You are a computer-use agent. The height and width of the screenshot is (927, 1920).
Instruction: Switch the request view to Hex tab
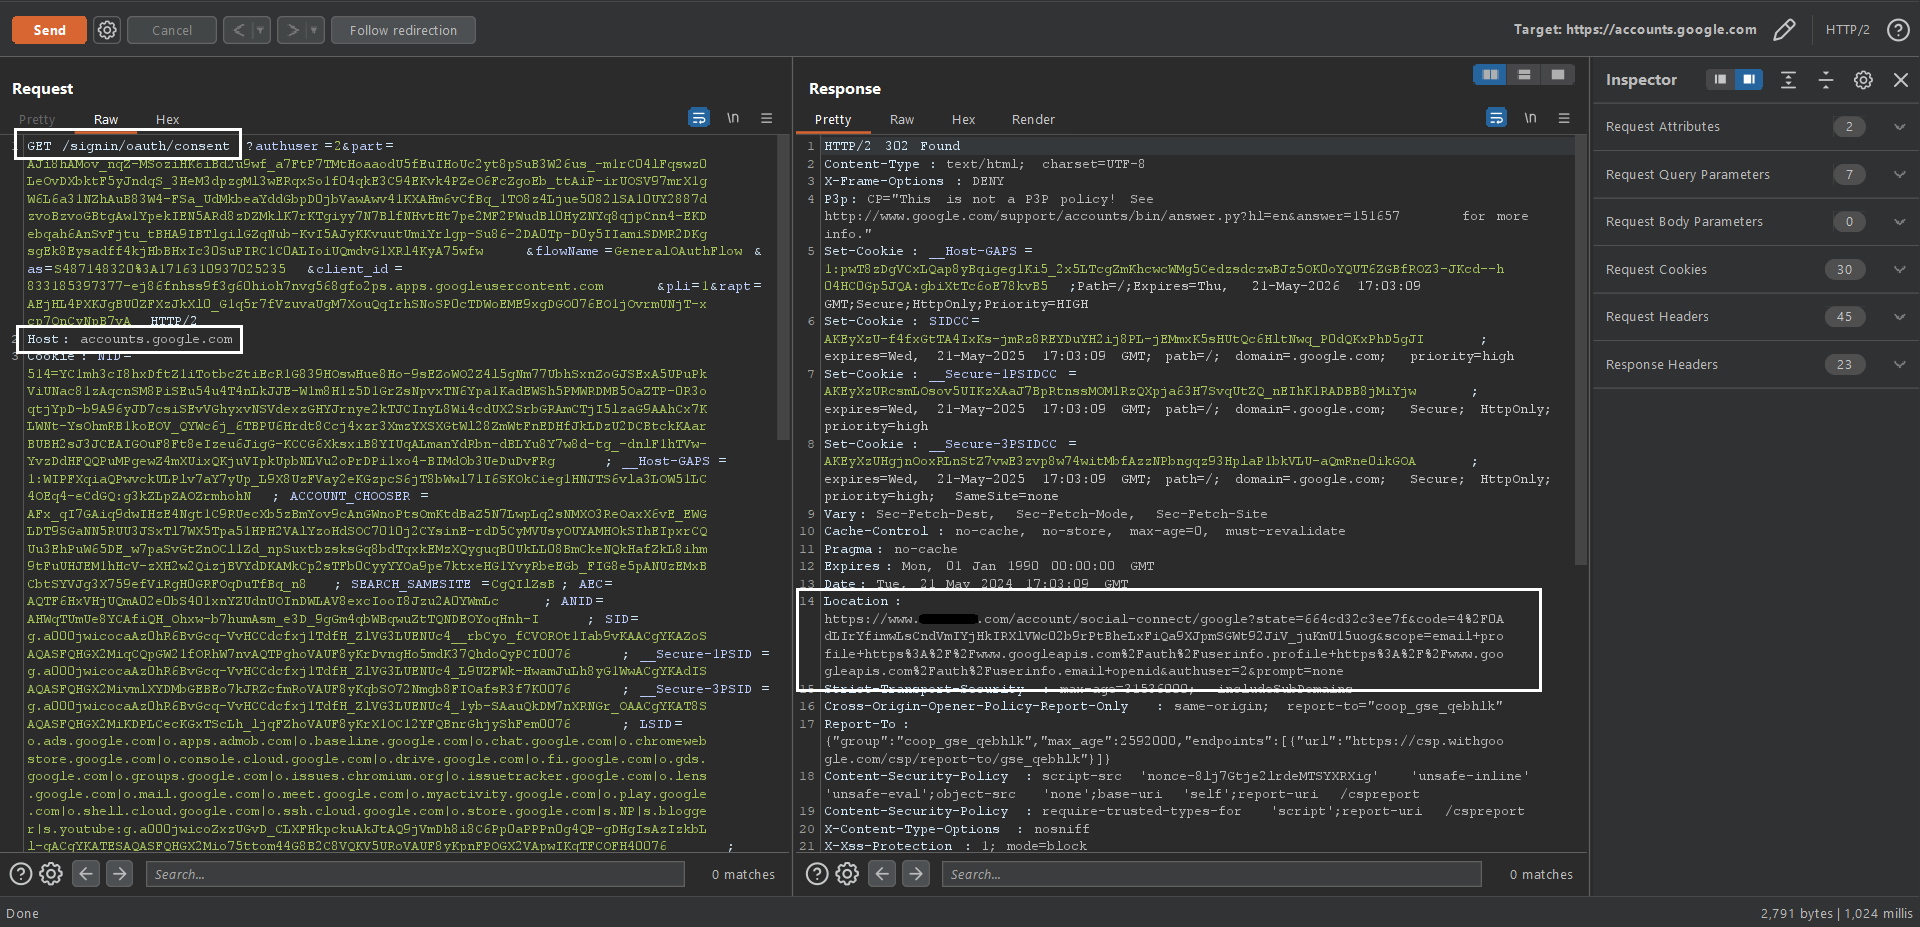tap(168, 119)
